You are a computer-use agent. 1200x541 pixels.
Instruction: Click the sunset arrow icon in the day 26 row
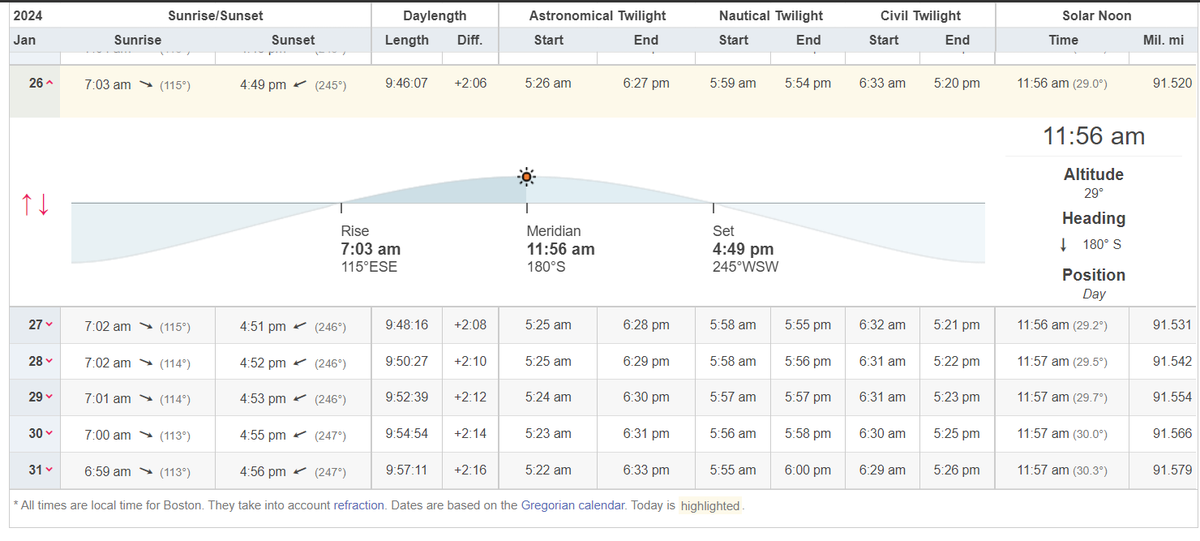click(x=300, y=85)
